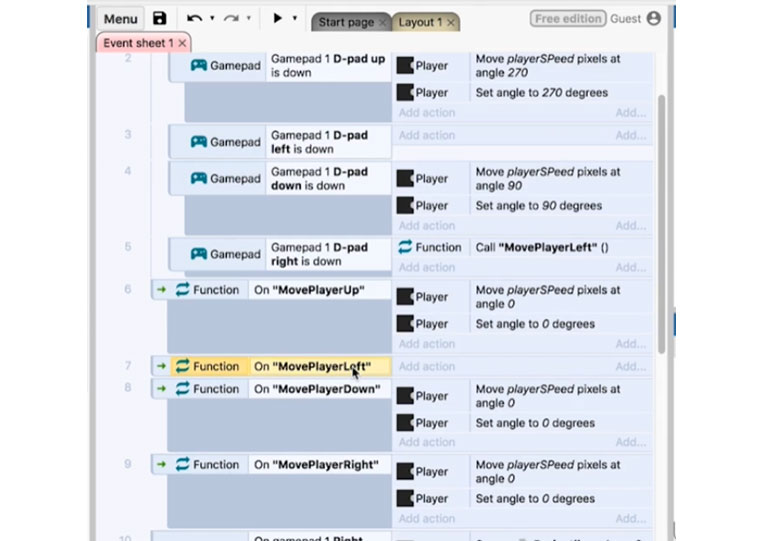Click first Player icon in MovePlayerRight actions
763x541 pixels.
405,471
